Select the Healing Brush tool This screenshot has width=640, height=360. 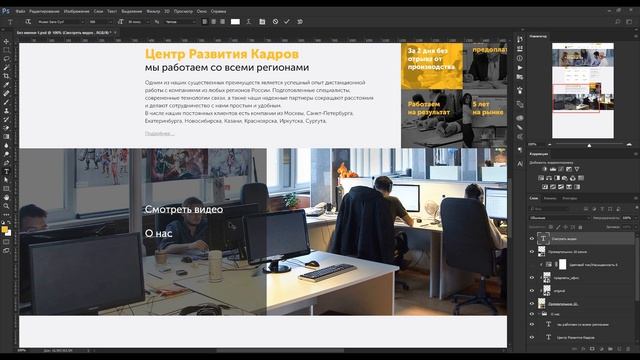pyautogui.click(x=6, y=93)
